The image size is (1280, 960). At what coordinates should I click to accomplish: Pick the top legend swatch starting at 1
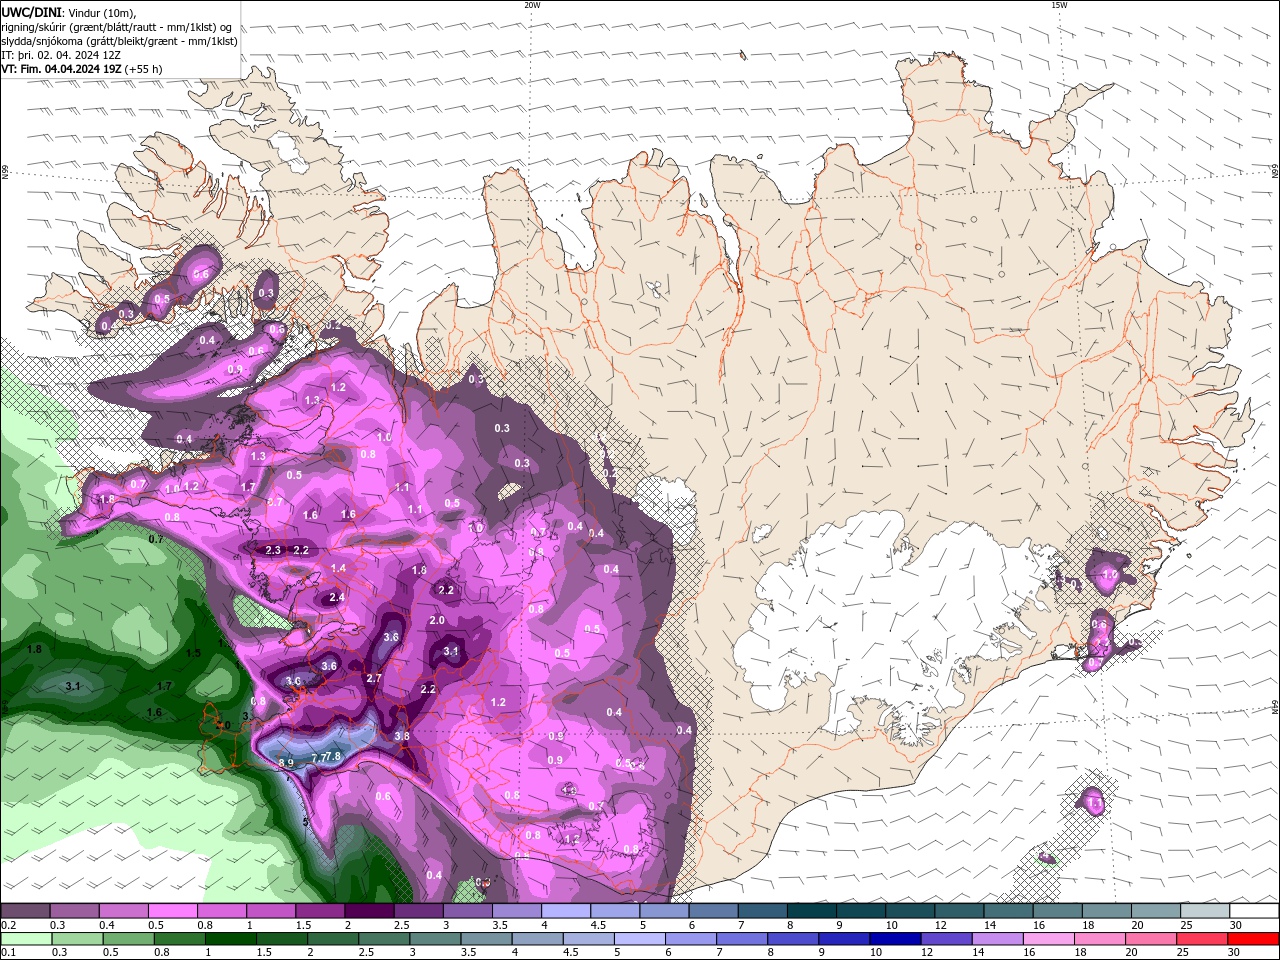[270, 911]
